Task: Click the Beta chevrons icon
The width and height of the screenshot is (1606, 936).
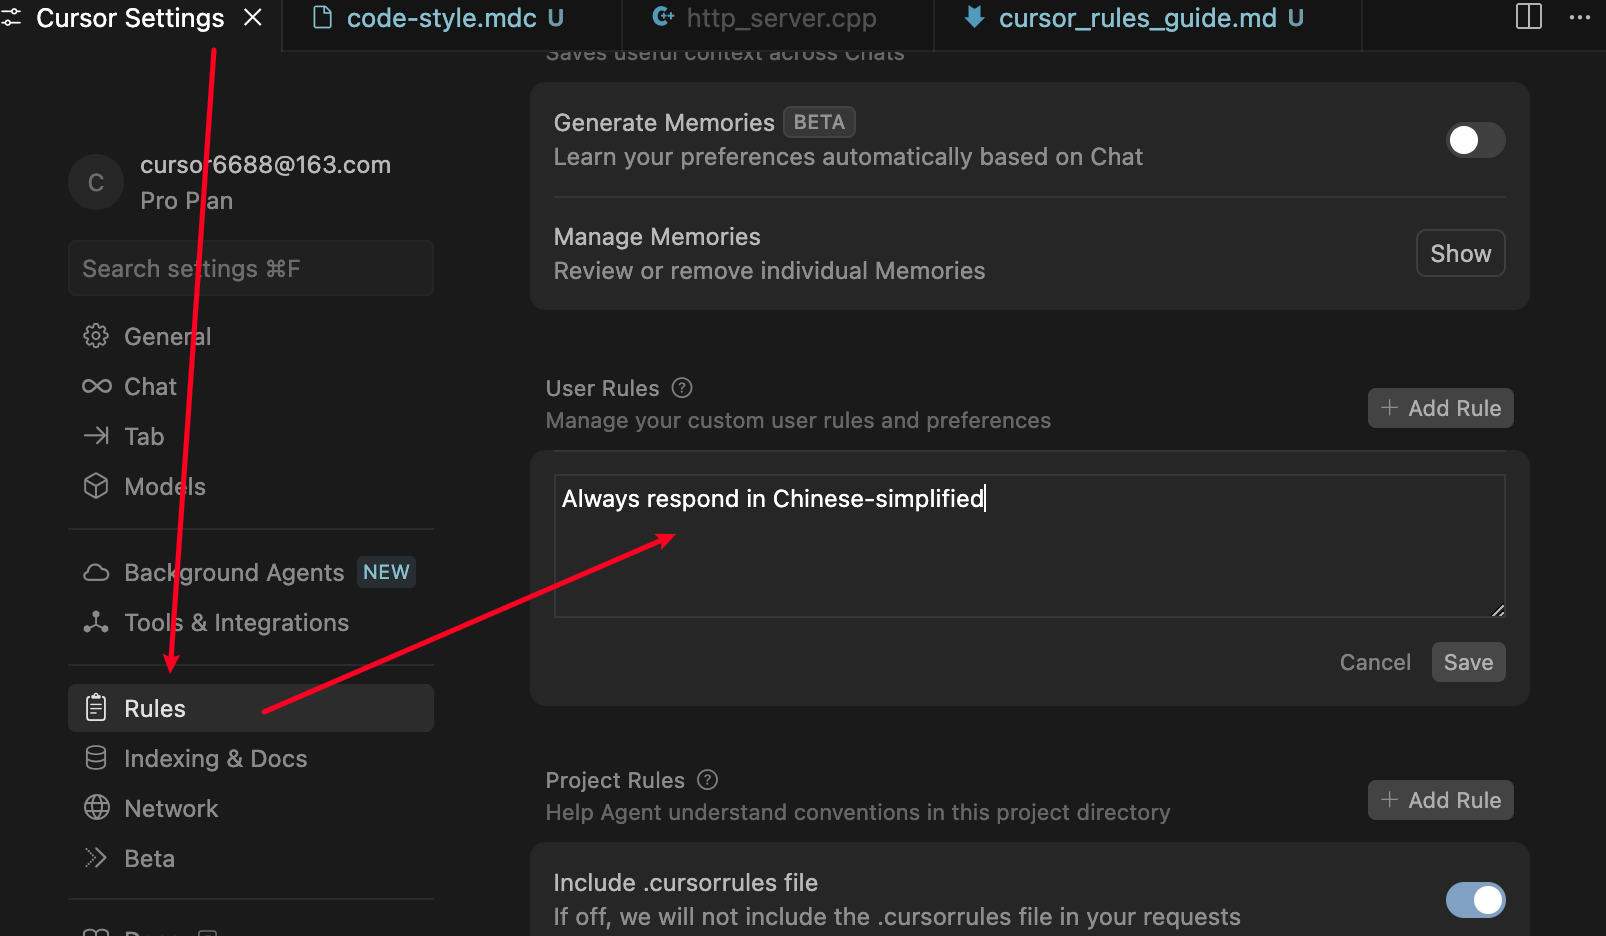Action: pyautogui.click(x=96, y=858)
